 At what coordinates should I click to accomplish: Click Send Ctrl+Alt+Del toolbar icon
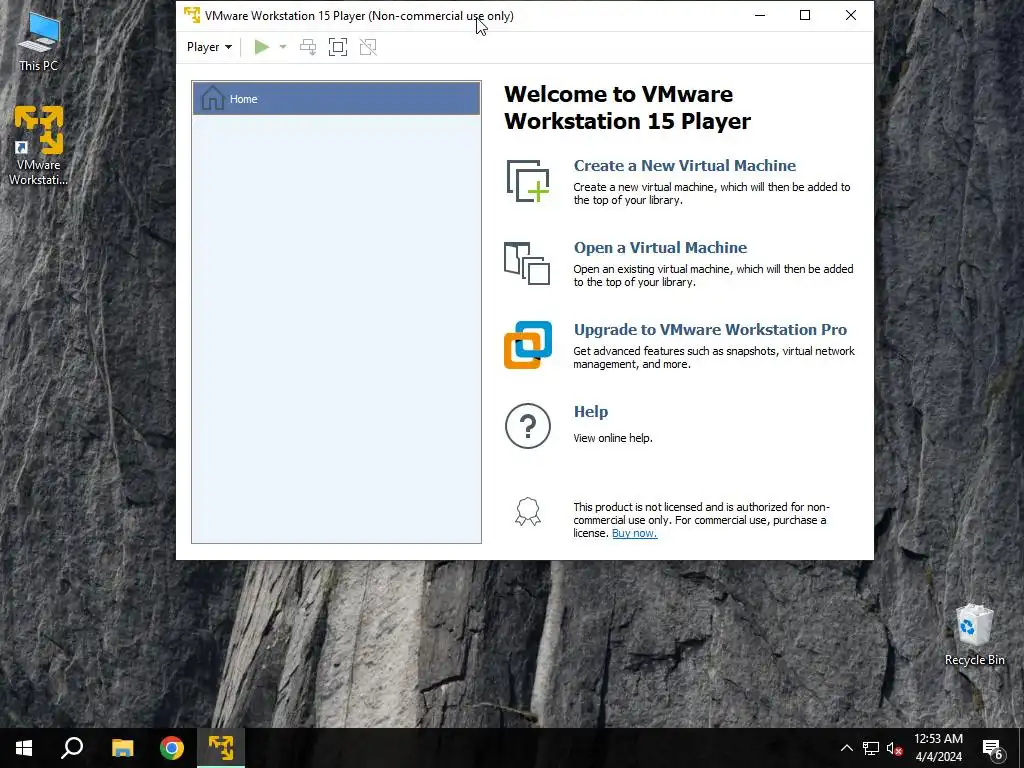pyautogui.click(x=308, y=47)
